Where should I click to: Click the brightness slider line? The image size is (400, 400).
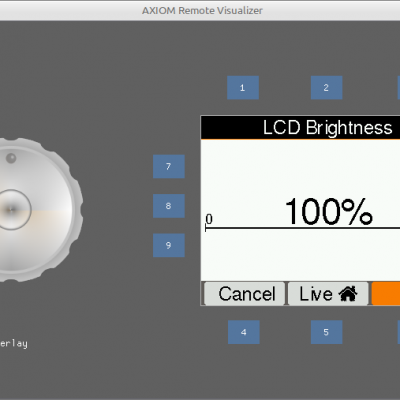303,228
